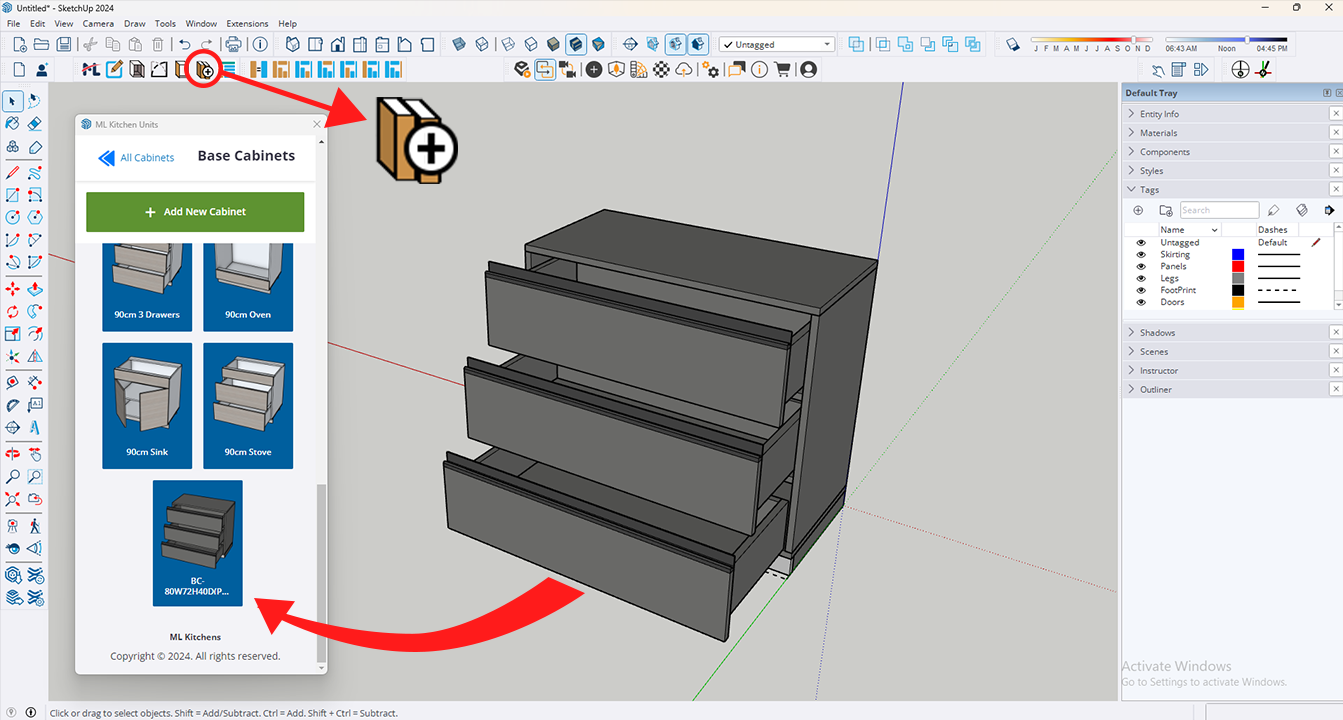Viewport: 1343px width, 720px height.
Task: Toggle visibility of the Doors tag
Action: [1141, 302]
